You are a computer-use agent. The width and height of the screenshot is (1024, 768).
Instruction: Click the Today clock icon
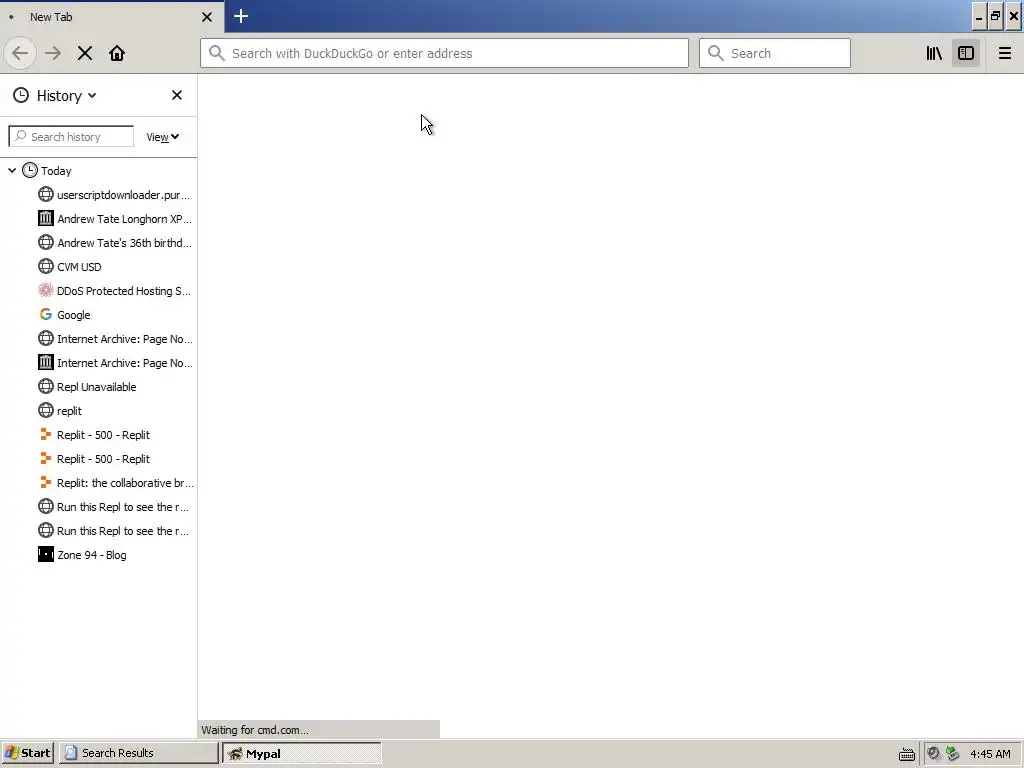pos(29,170)
